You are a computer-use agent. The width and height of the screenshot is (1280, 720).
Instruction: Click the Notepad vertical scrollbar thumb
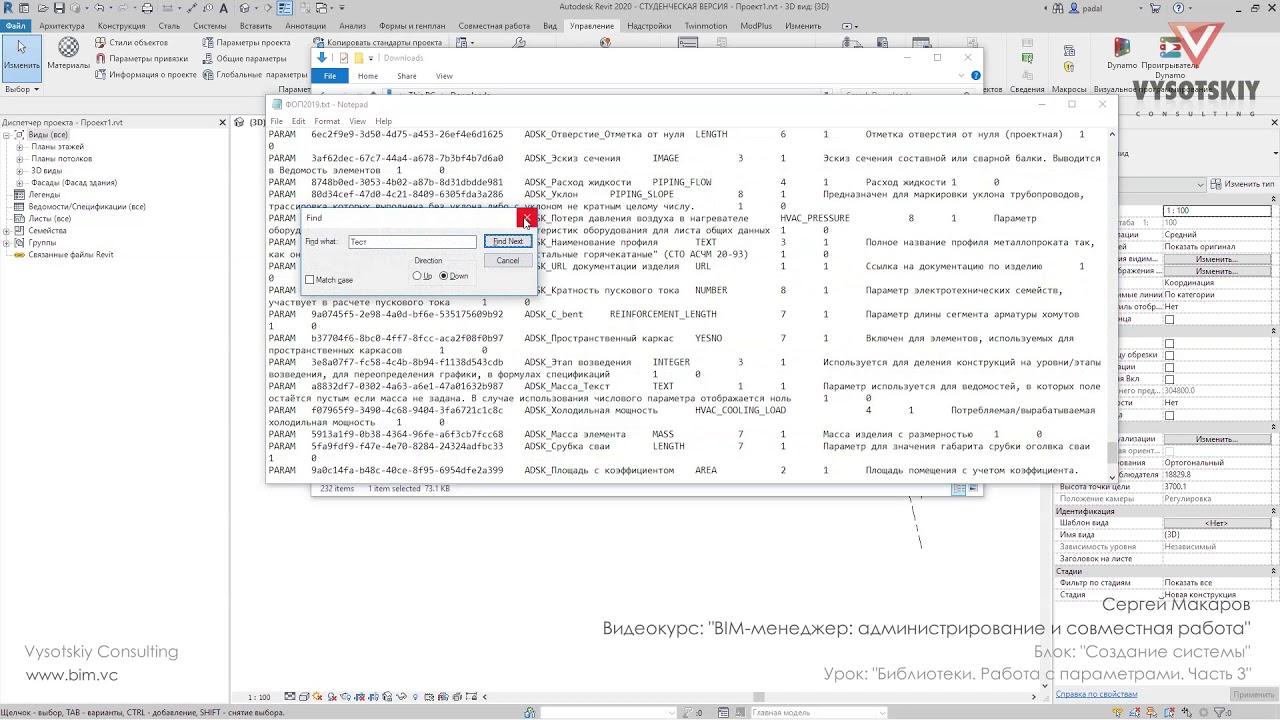[1112, 451]
